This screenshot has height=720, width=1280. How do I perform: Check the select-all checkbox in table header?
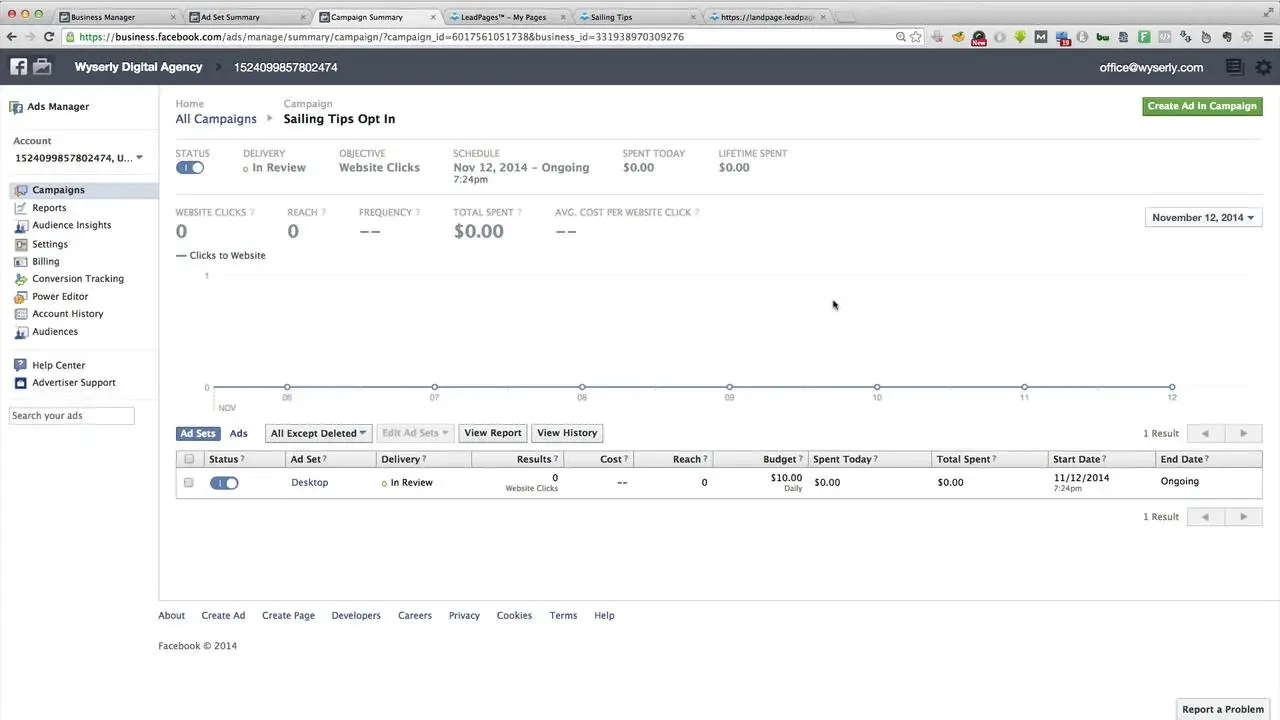coord(189,459)
